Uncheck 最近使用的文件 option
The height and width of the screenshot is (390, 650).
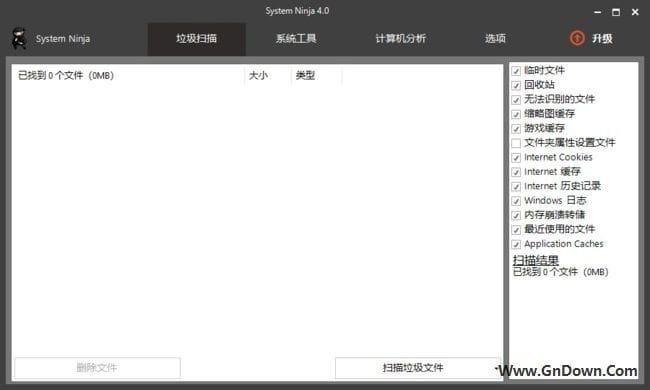516,230
